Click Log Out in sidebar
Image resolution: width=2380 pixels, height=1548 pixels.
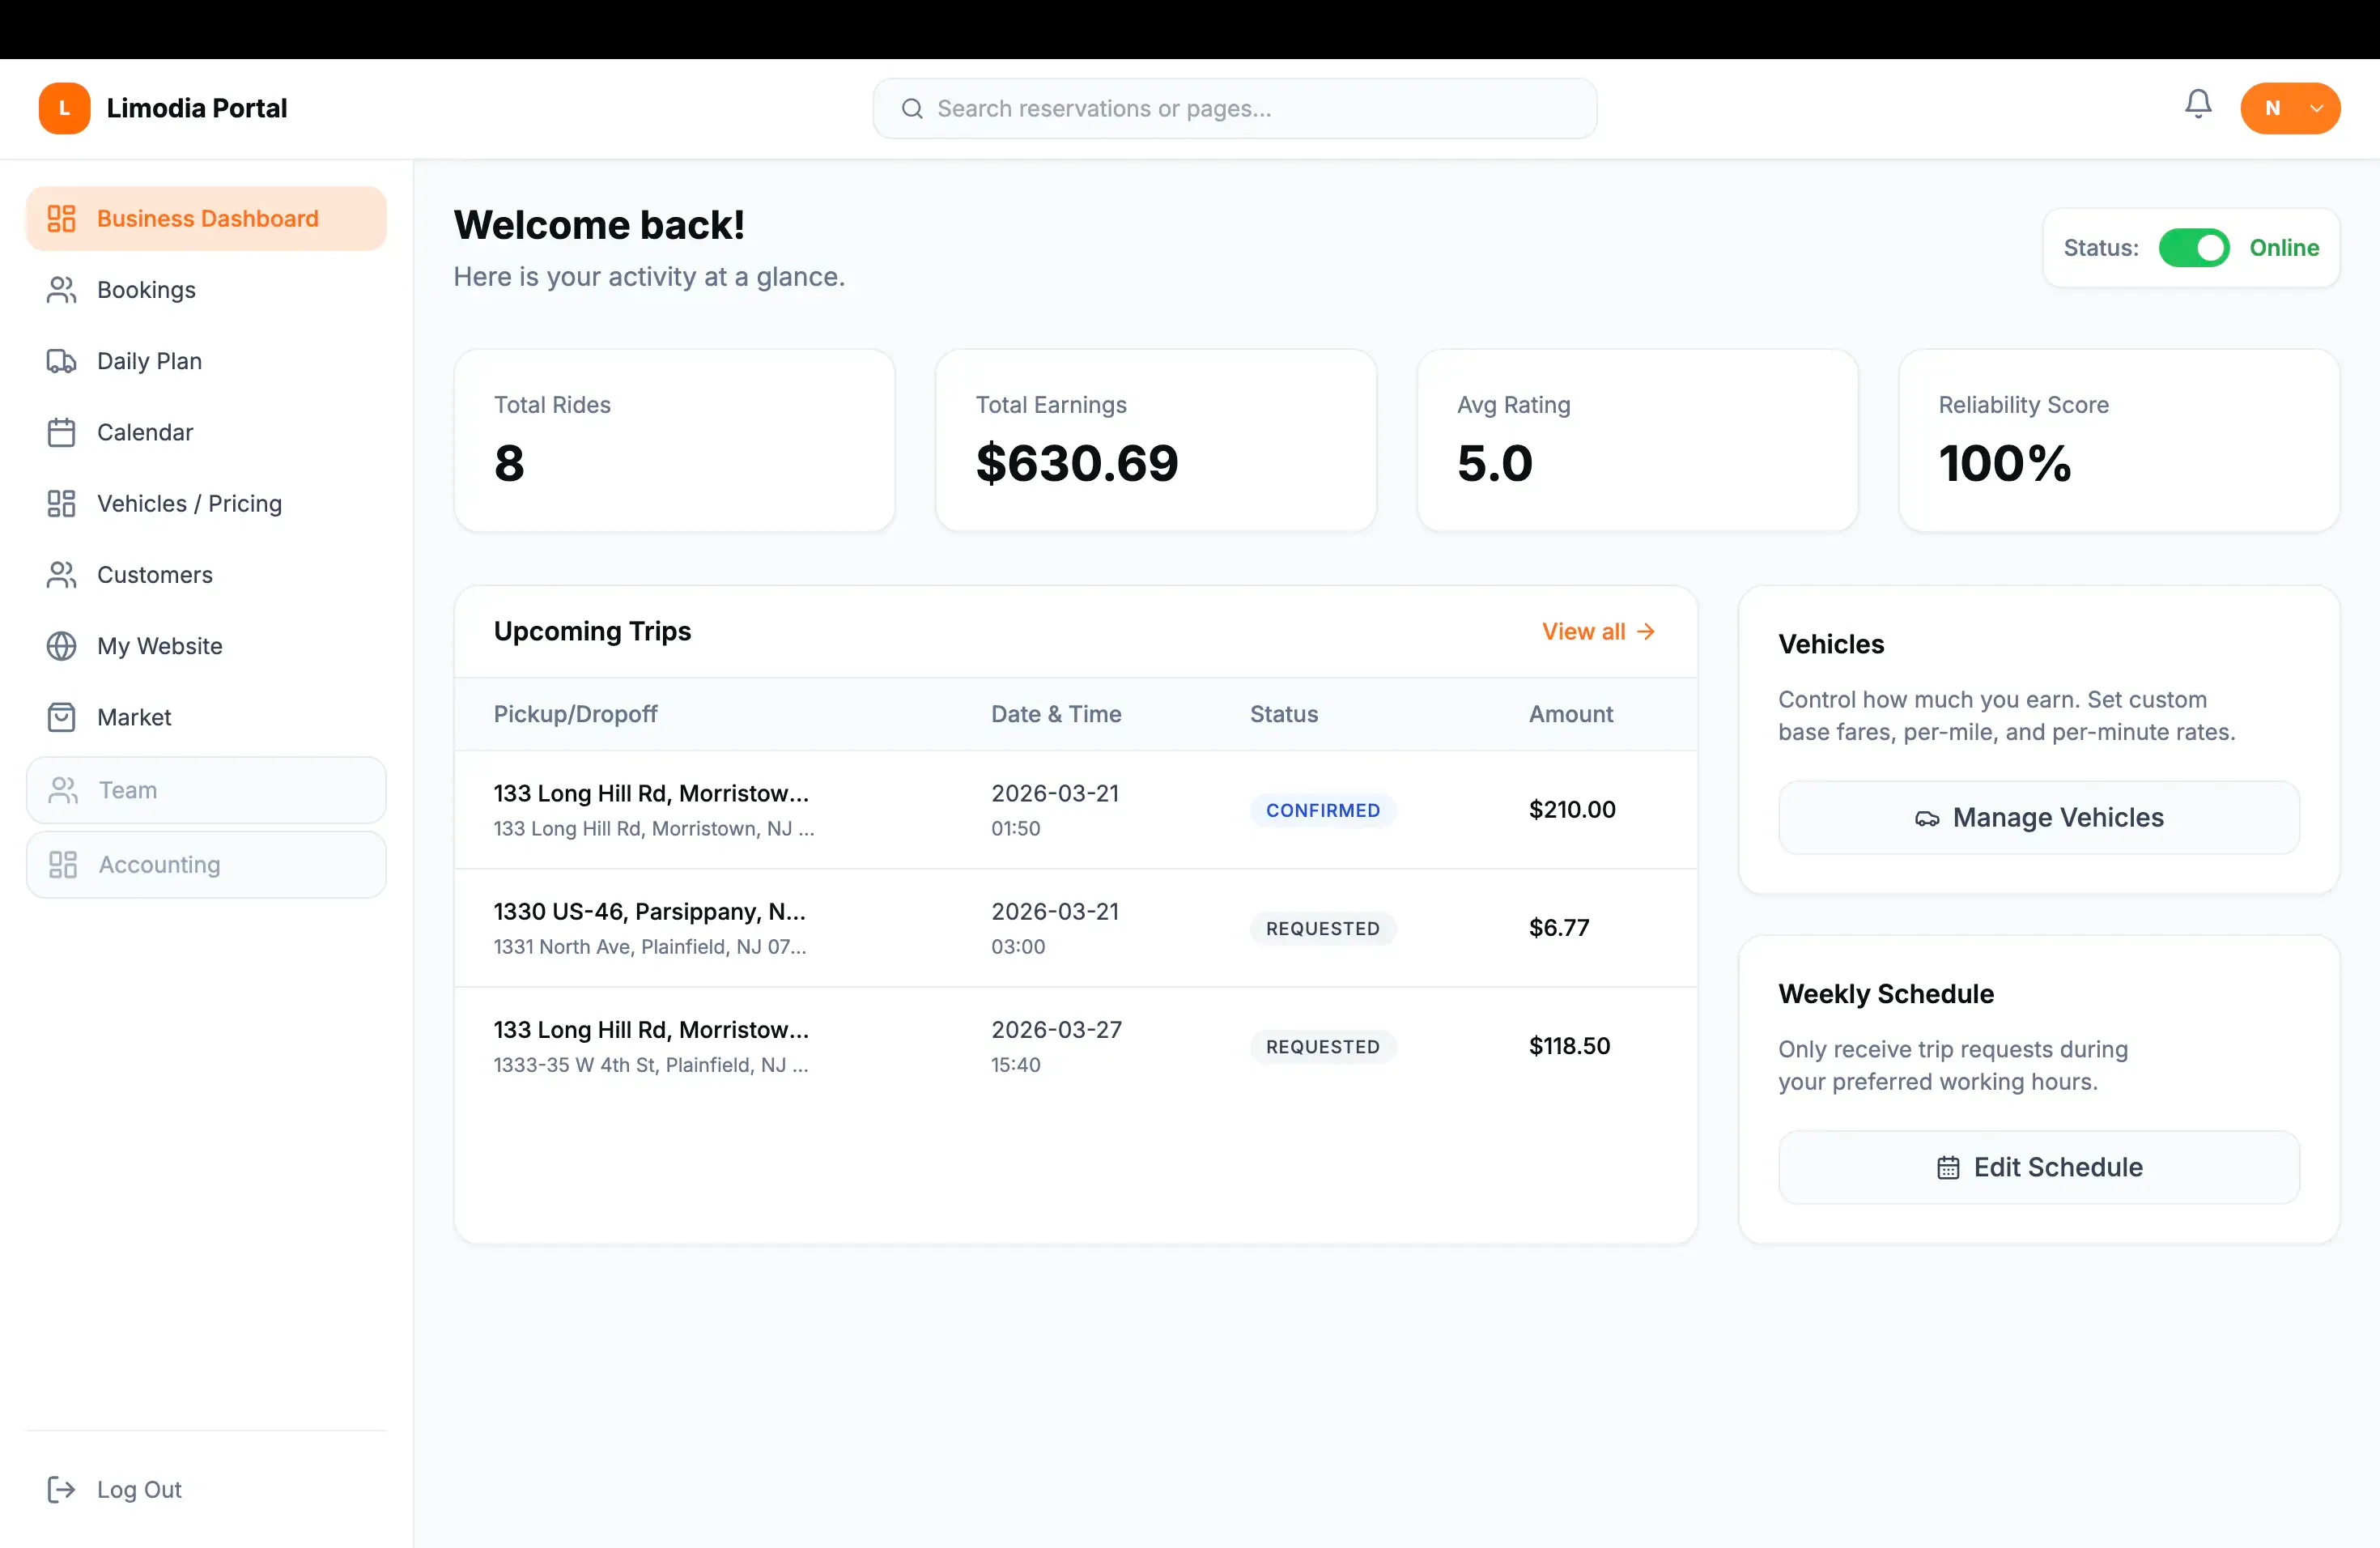206,1489
